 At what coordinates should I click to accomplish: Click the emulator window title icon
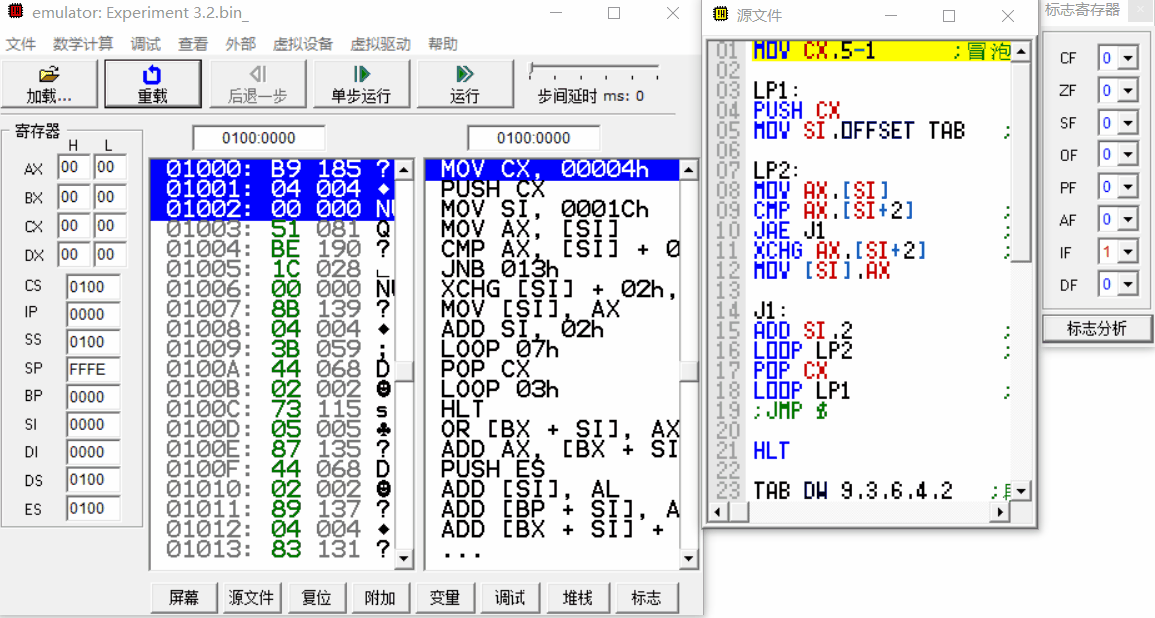coord(15,13)
